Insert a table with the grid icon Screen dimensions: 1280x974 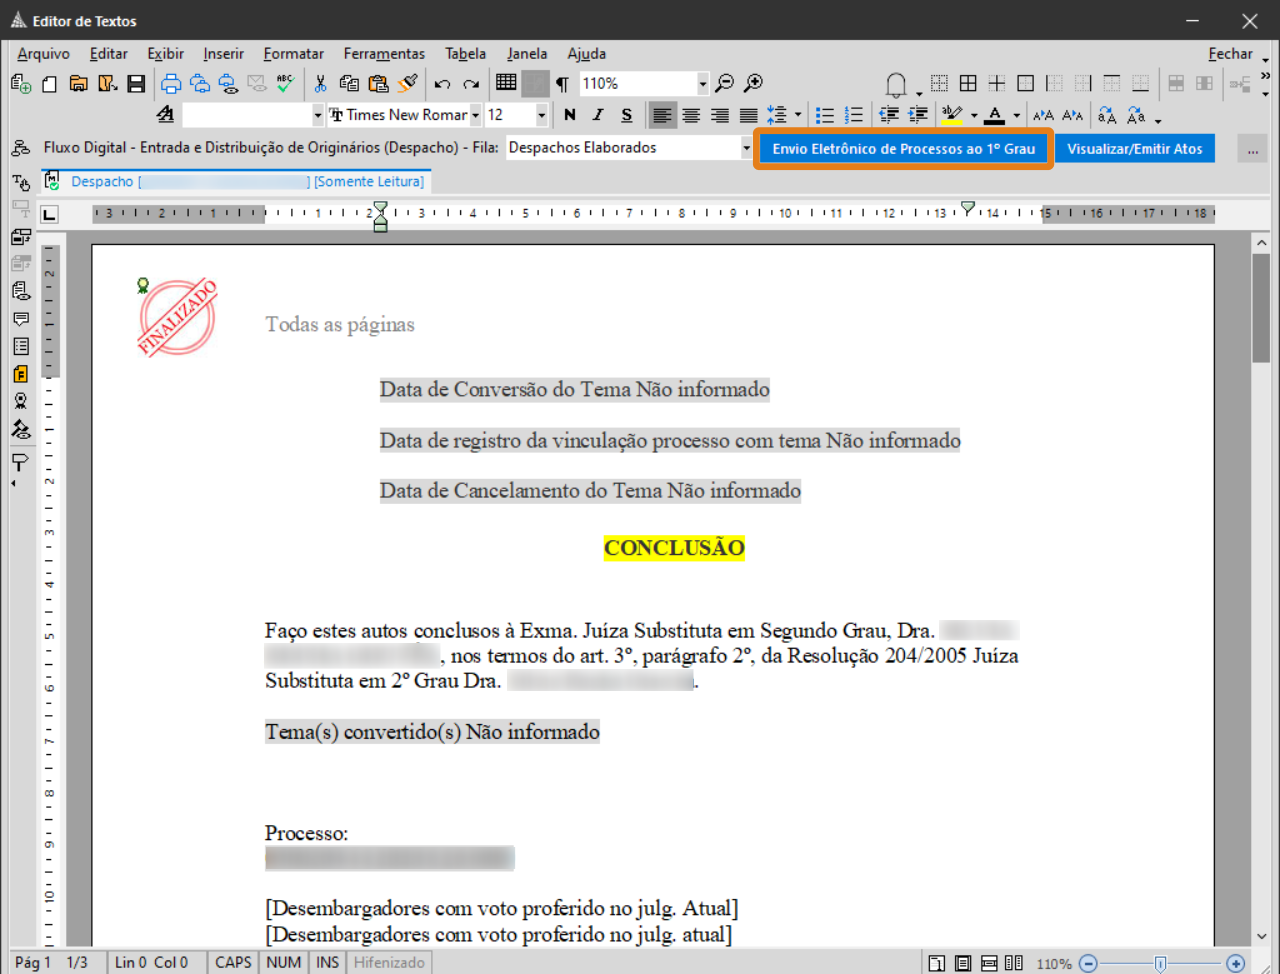coord(506,83)
